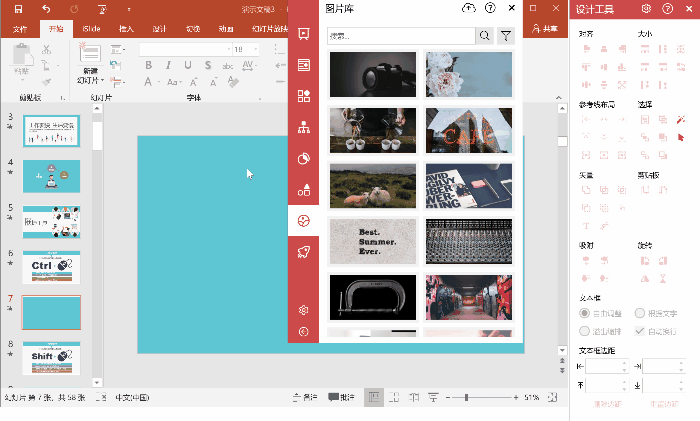Toggle bold text formatting in the ribbon
700x421 pixels.
coord(146,66)
